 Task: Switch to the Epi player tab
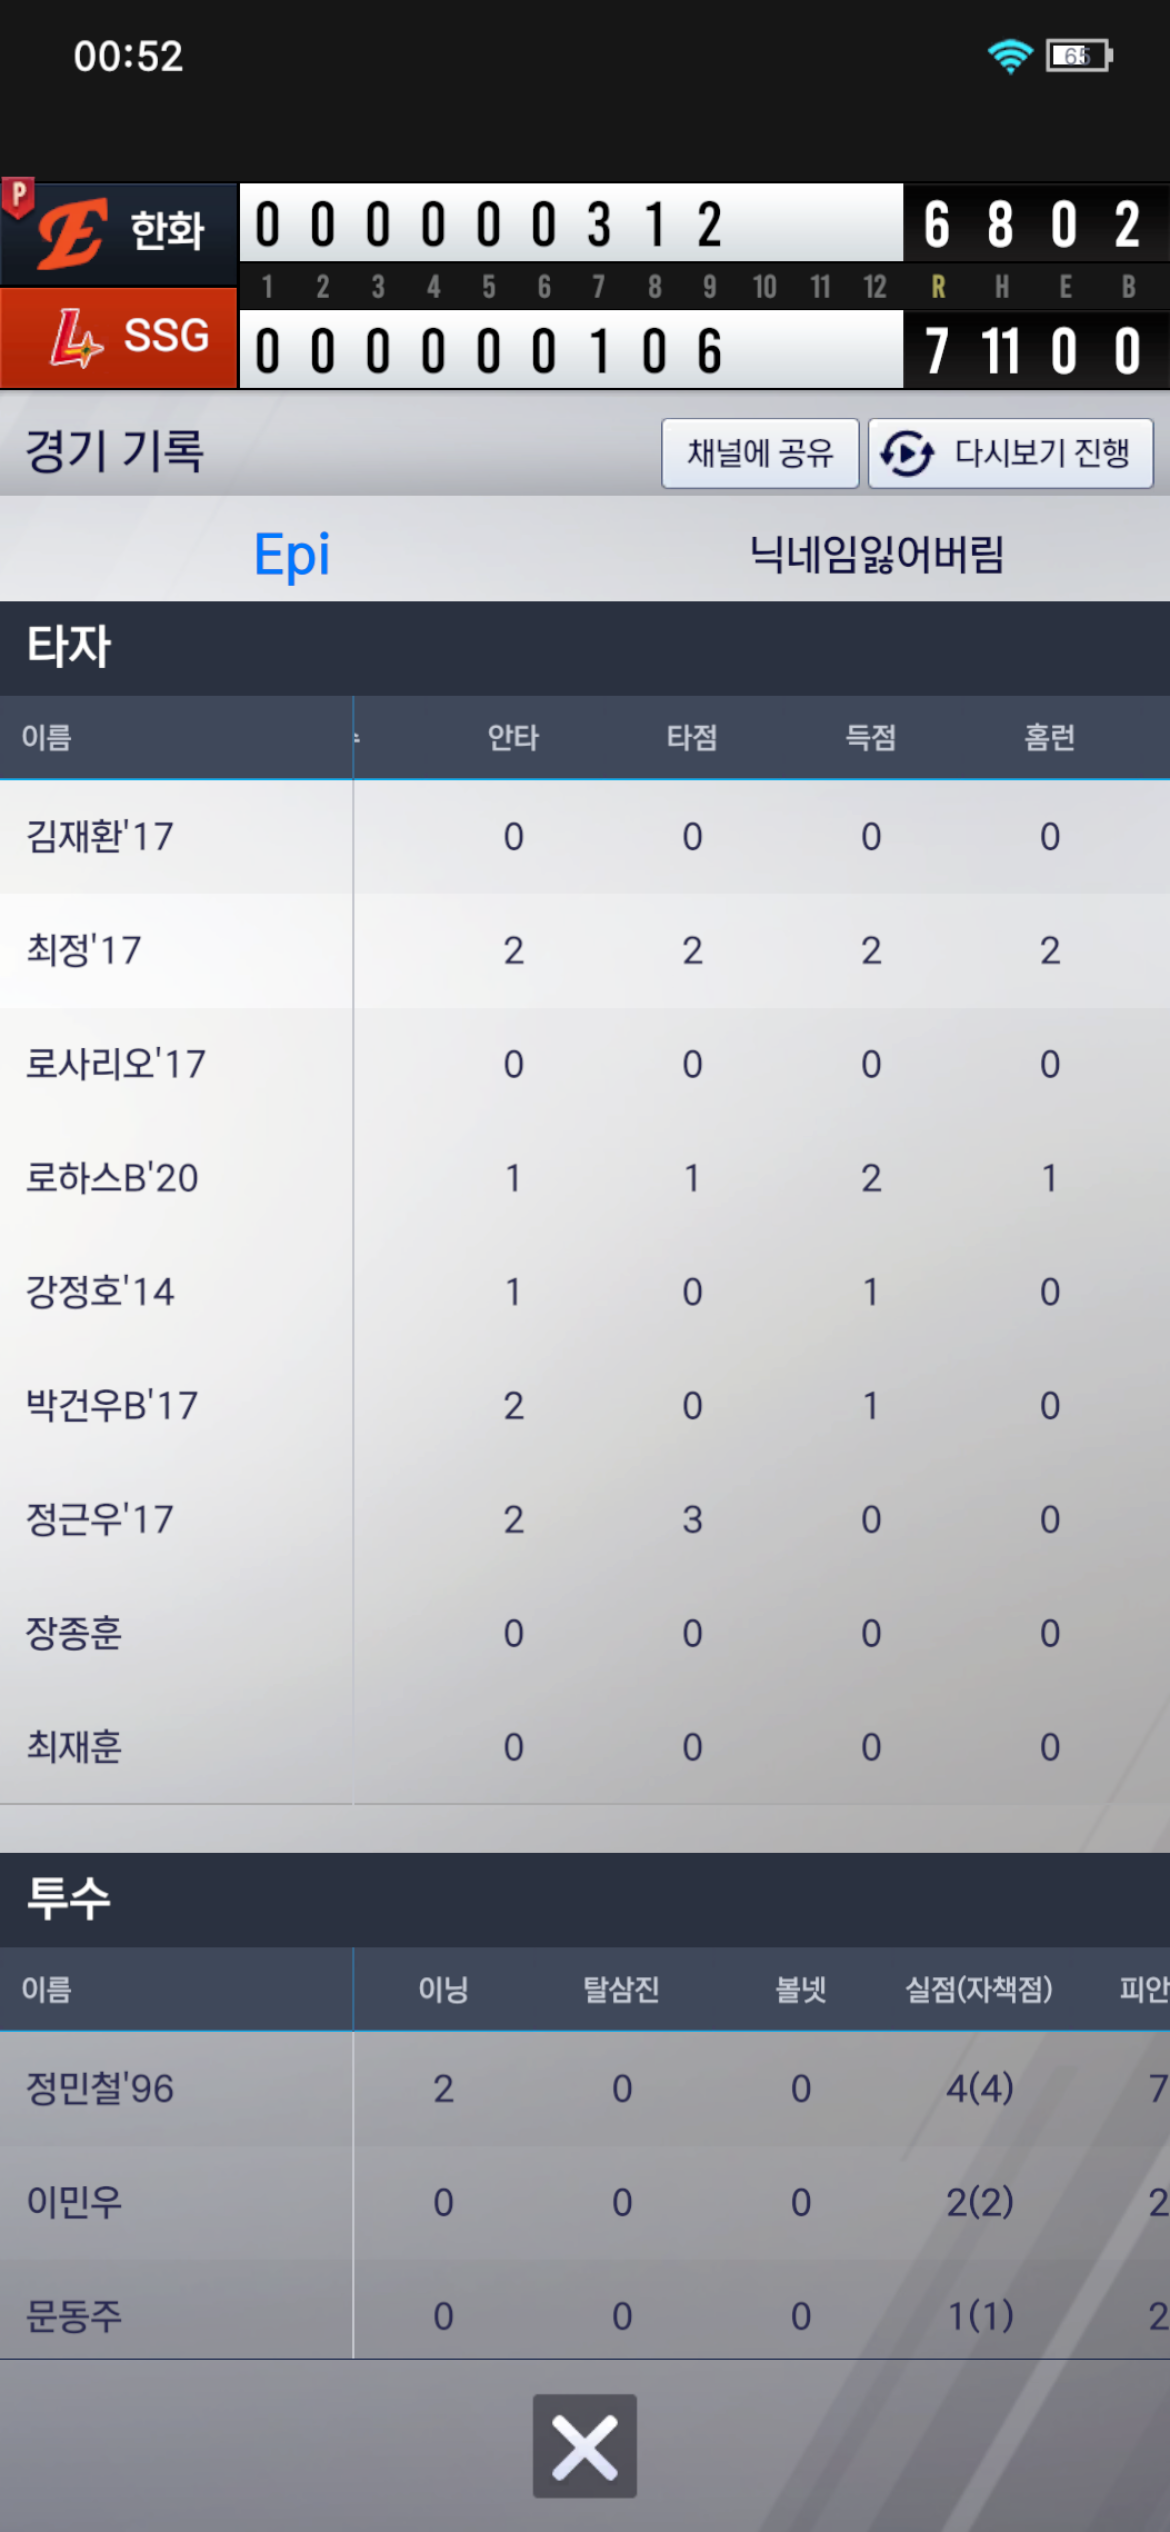[291, 554]
